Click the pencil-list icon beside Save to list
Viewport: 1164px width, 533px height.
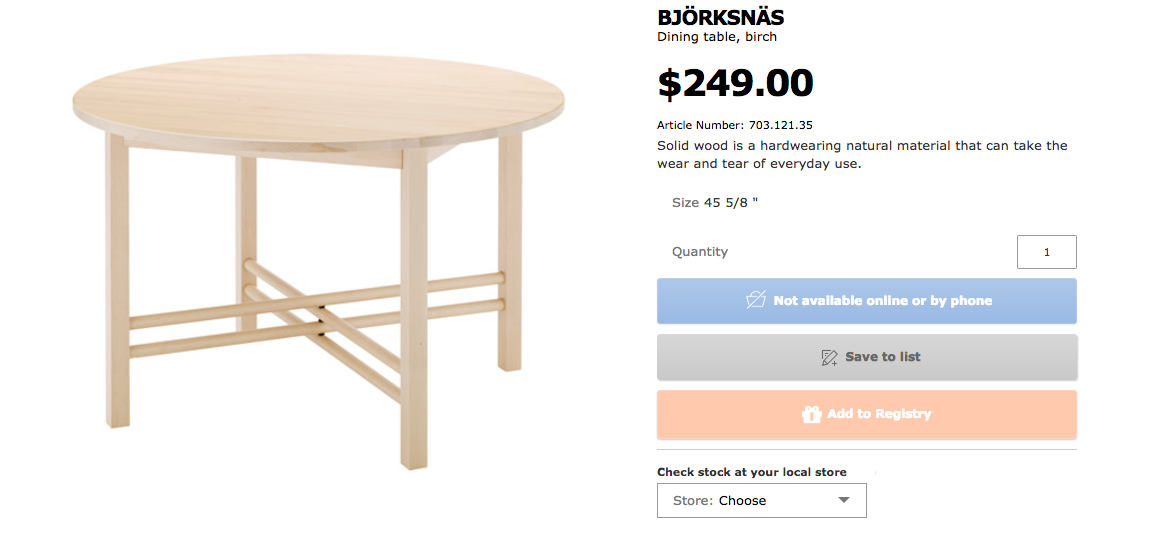tap(829, 357)
